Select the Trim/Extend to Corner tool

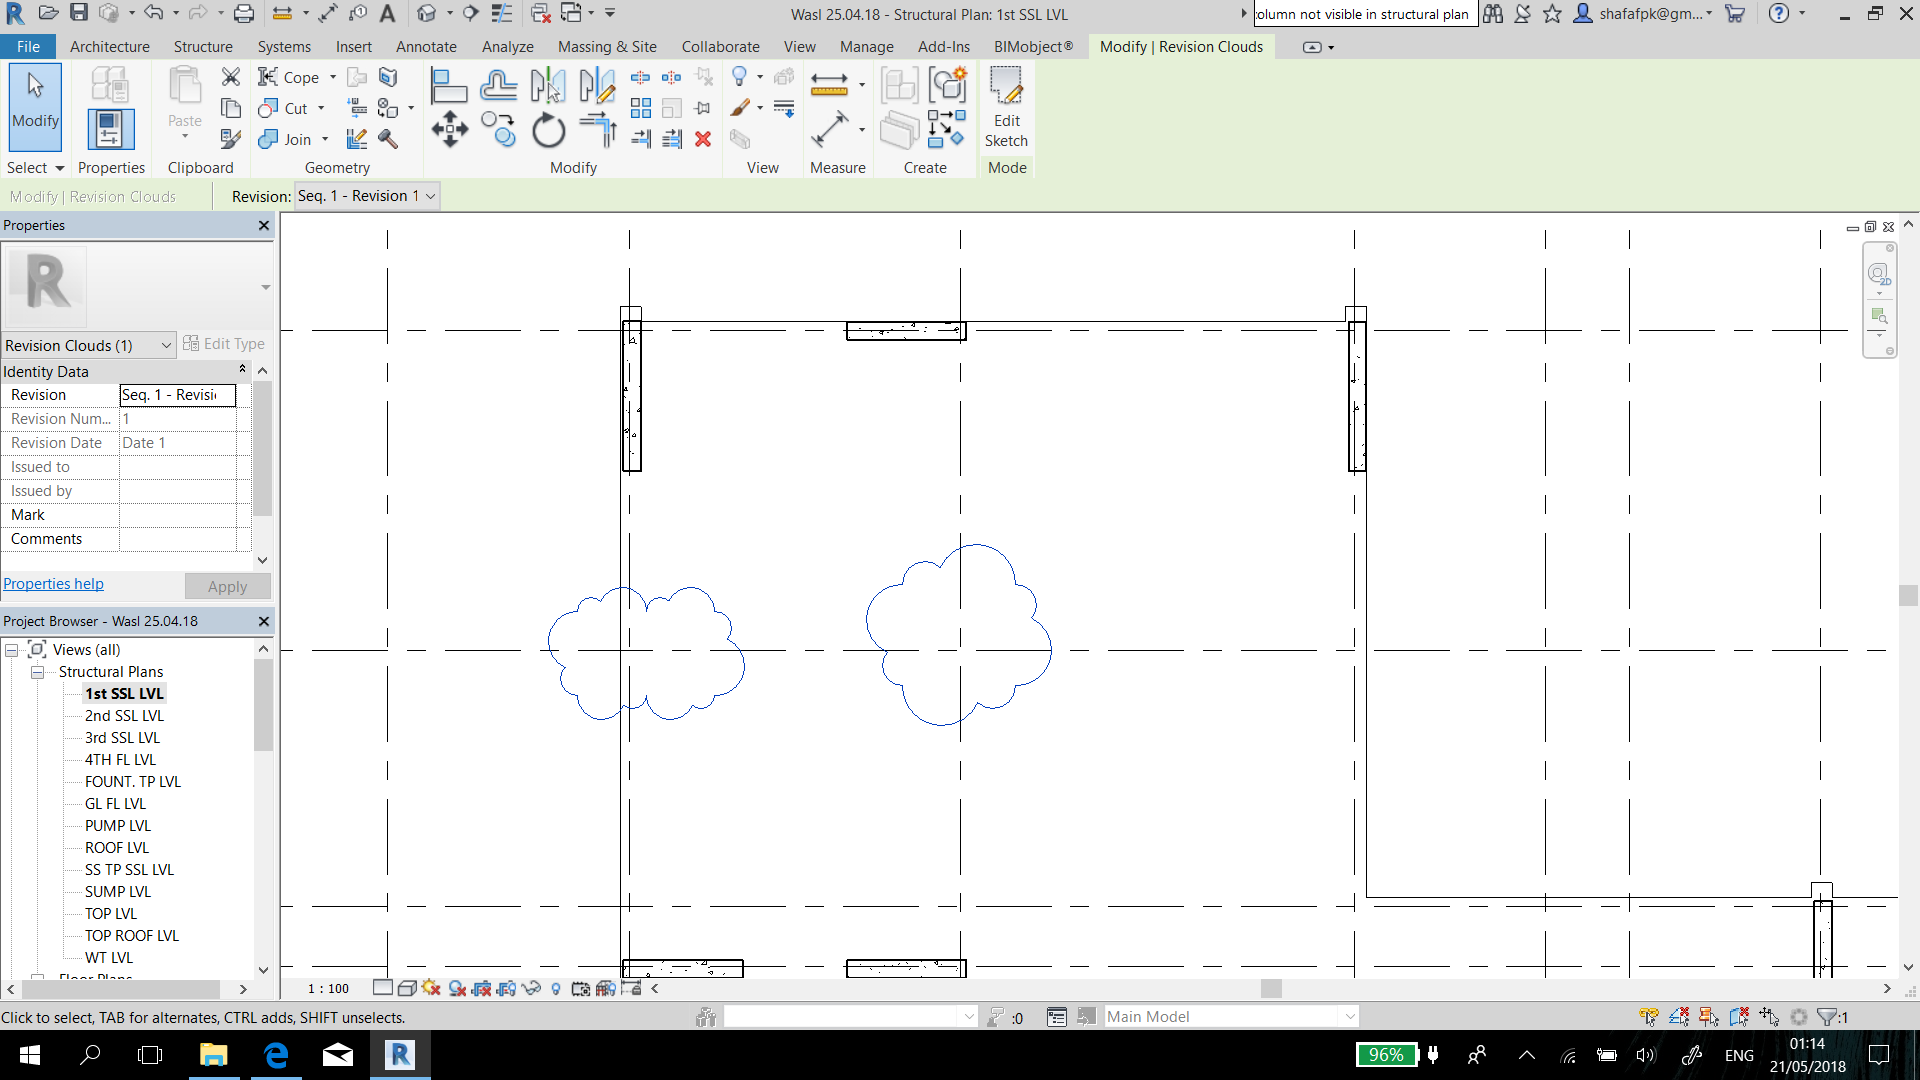click(x=597, y=129)
